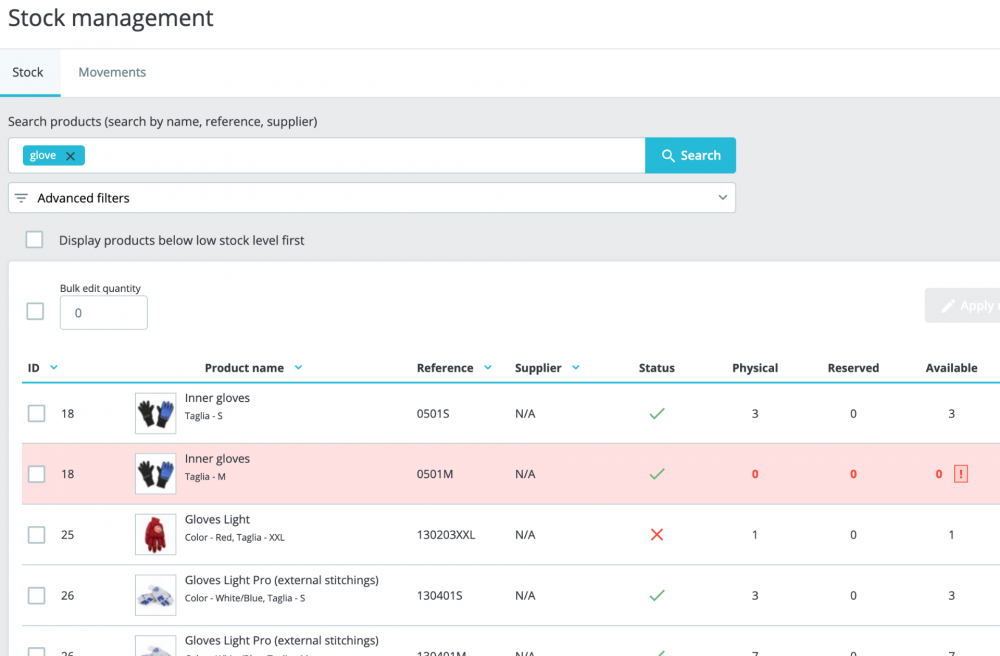Sort by Product name column arrow
The height and width of the screenshot is (656, 1000).
pos(298,368)
